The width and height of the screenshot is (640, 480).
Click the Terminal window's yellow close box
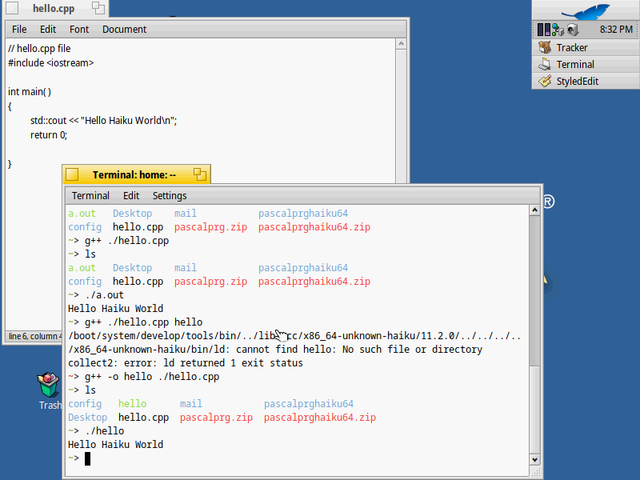72,175
